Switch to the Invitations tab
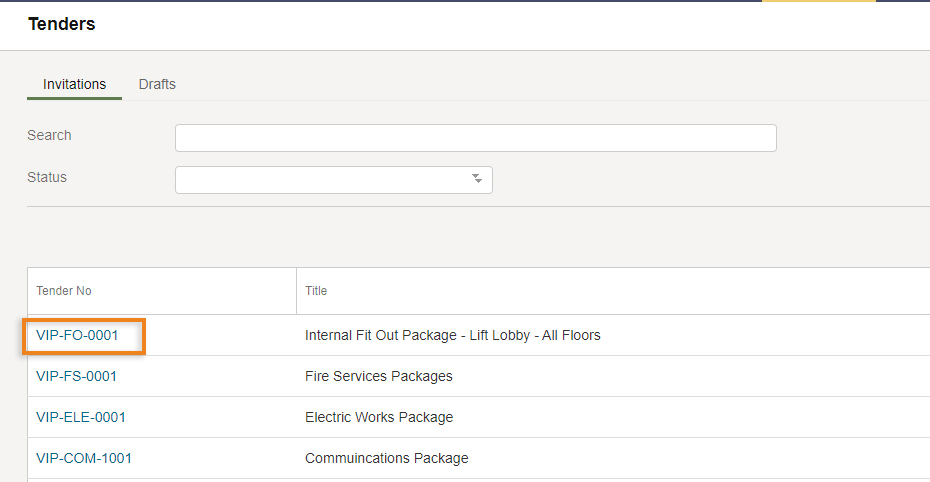Image resolution: width=930 pixels, height=482 pixels. tap(74, 84)
